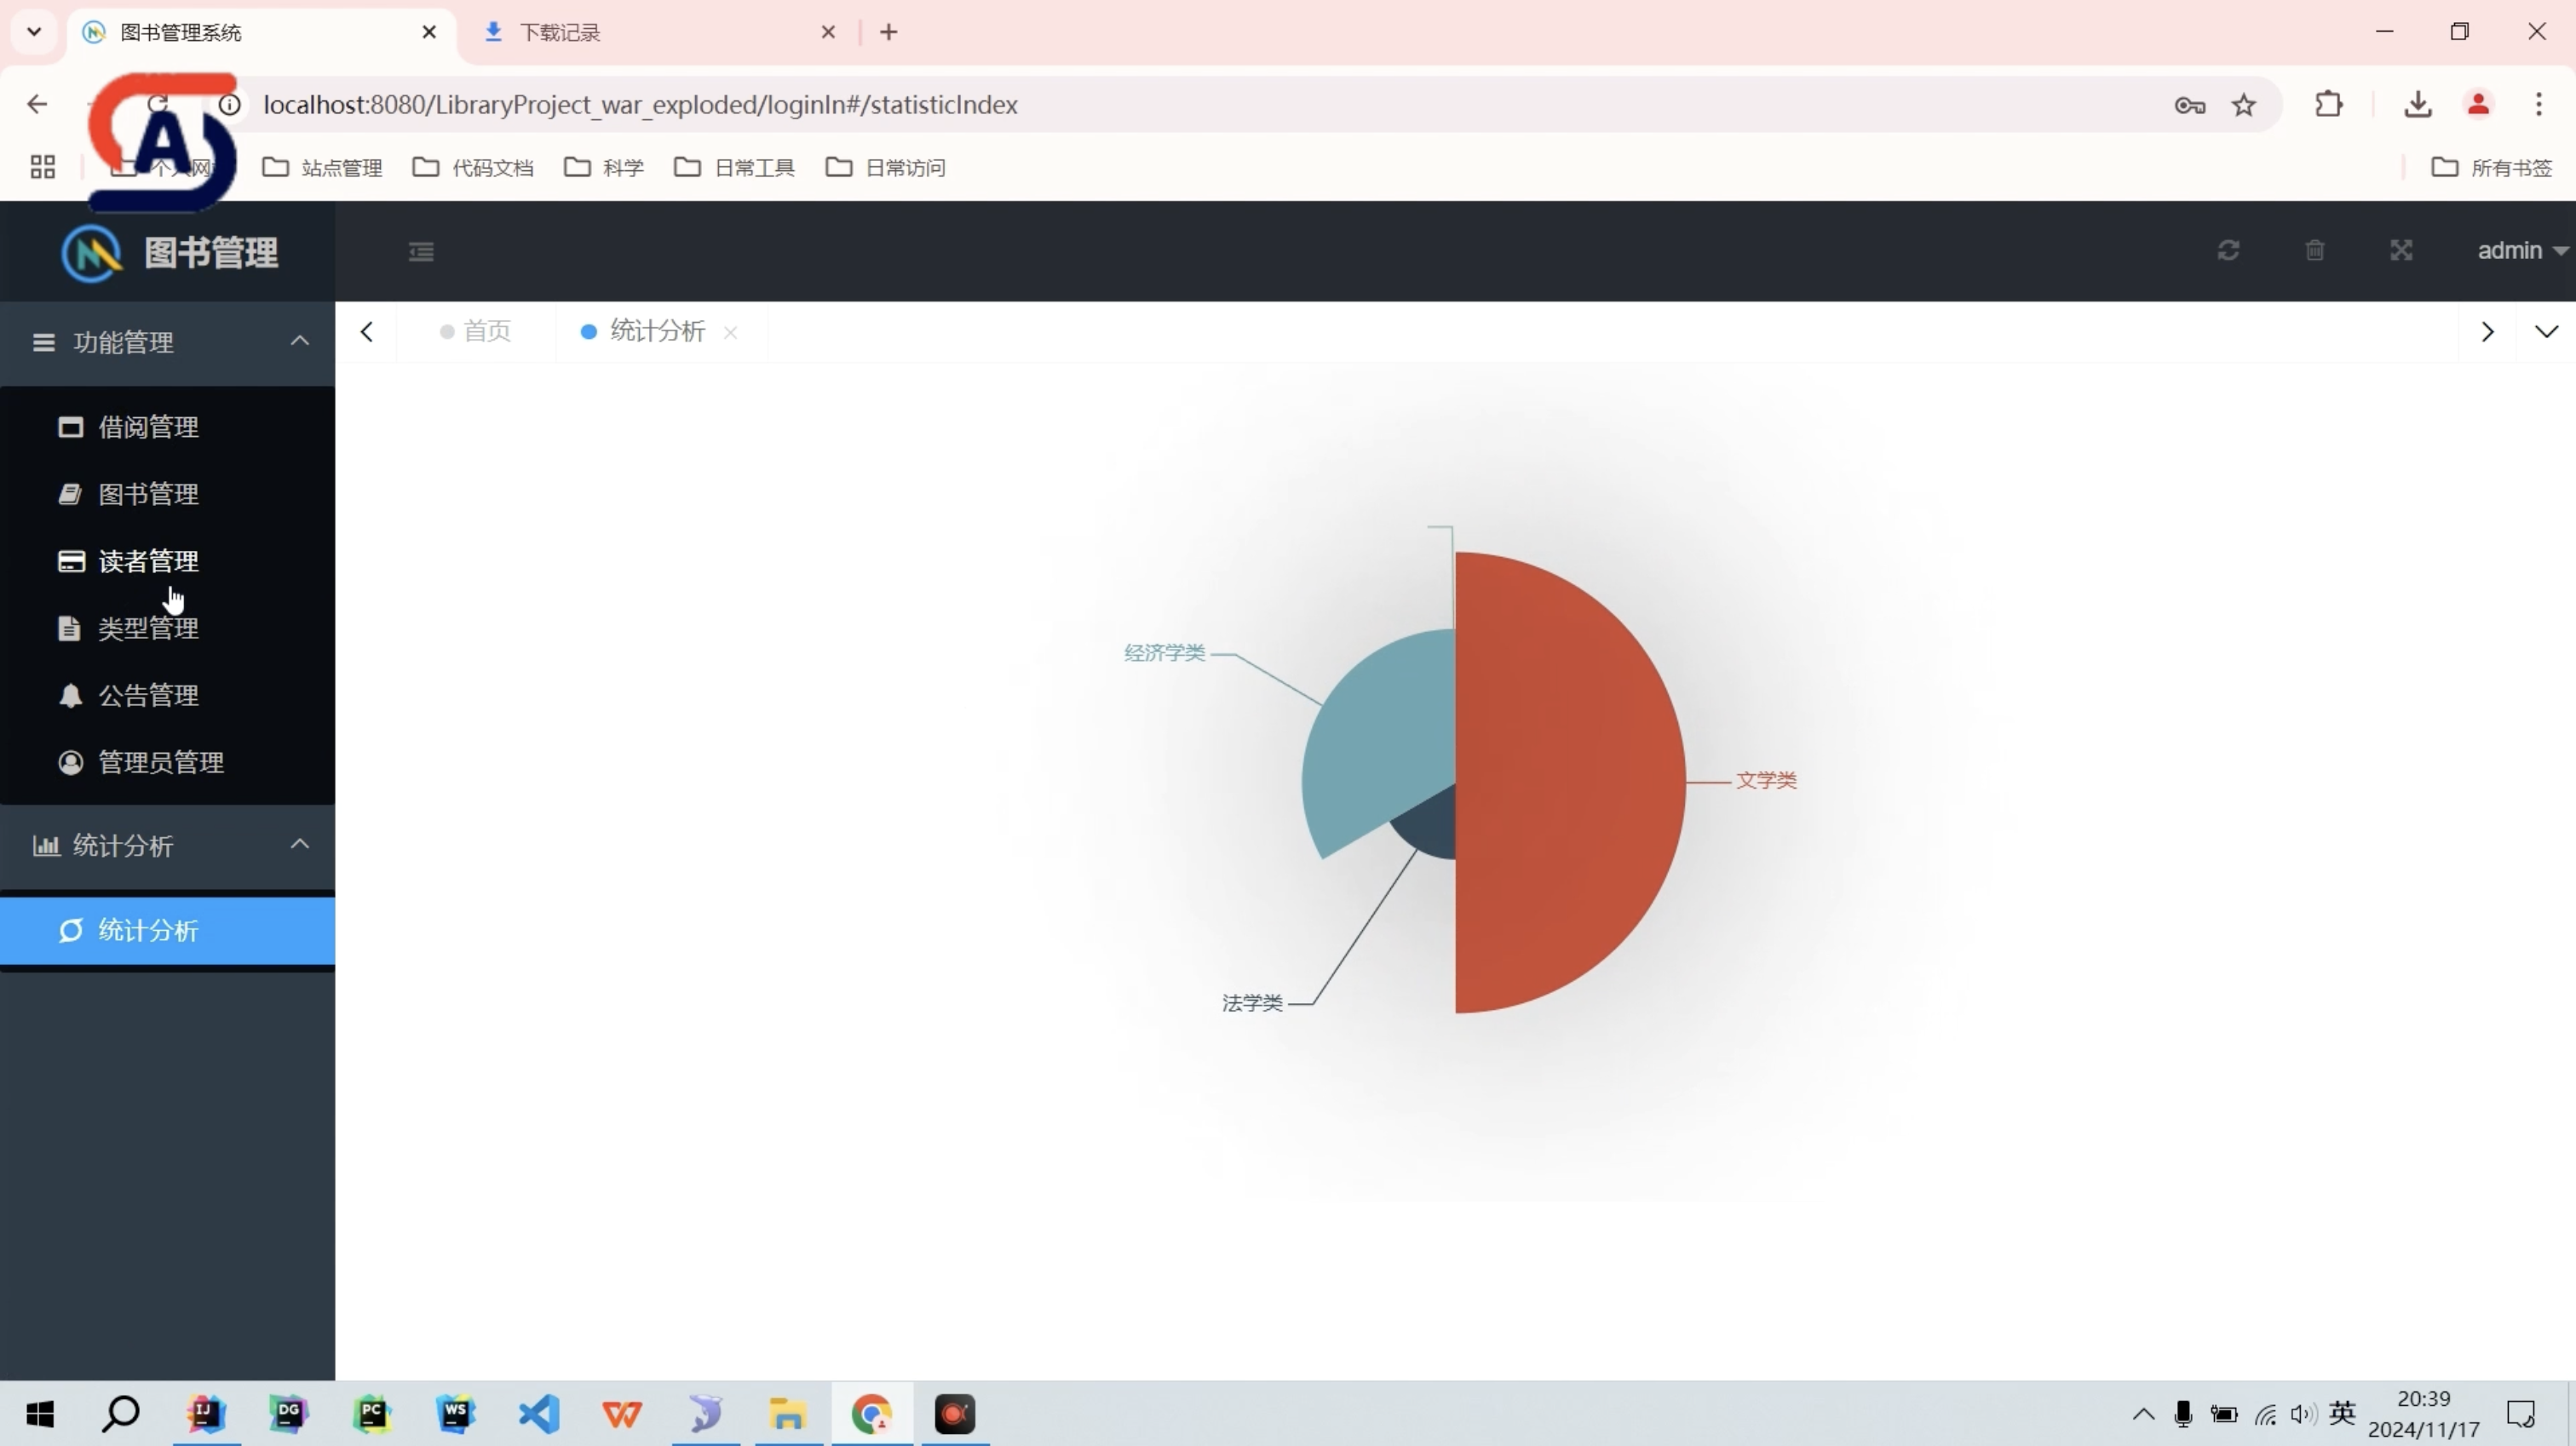Toggle fullscreen with the expand icon

tap(2401, 250)
